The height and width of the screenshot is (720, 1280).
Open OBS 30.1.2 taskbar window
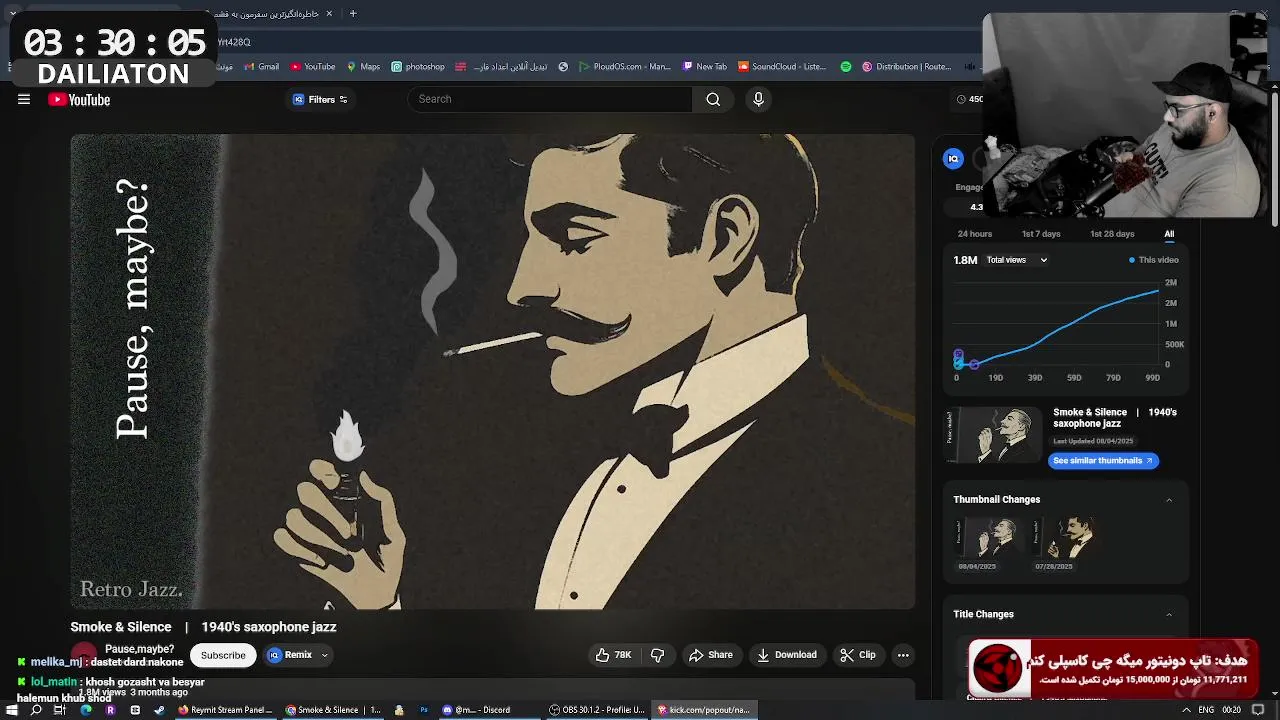(x=597, y=710)
